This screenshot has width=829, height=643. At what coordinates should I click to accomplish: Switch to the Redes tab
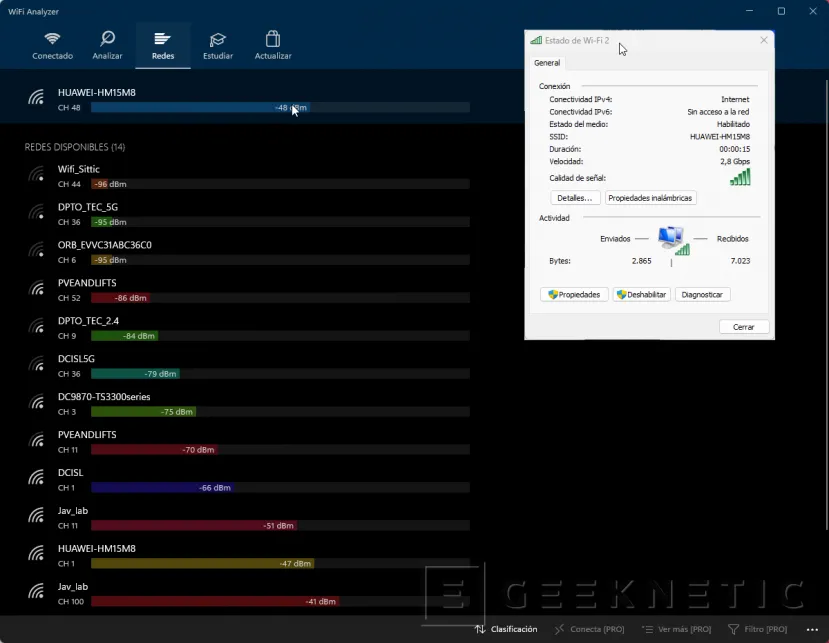pyautogui.click(x=163, y=45)
